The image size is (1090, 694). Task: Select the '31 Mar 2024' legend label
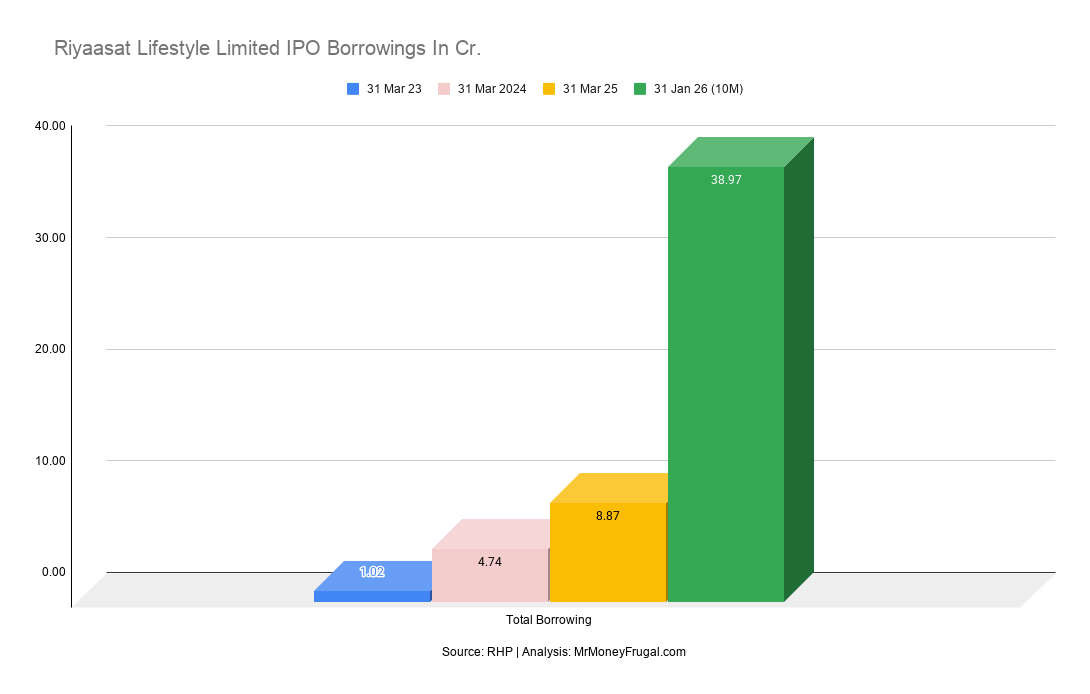point(492,89)
